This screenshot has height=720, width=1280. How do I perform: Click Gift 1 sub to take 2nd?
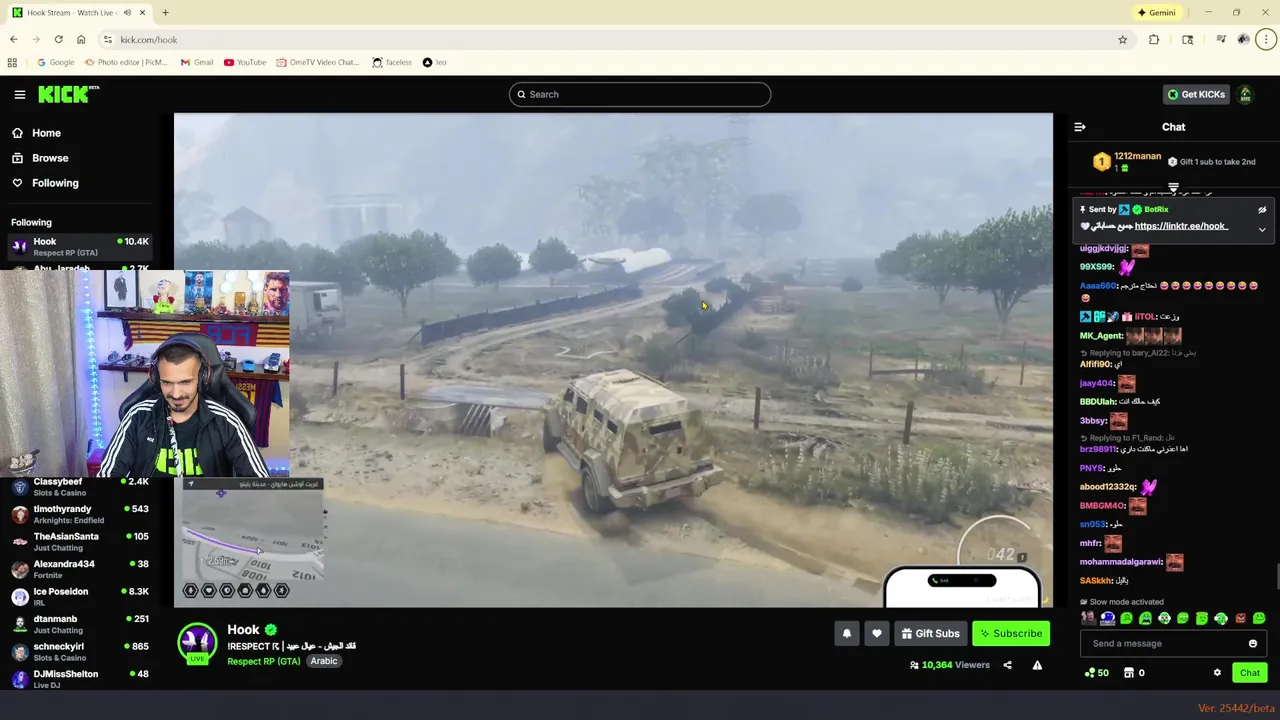1211,162
